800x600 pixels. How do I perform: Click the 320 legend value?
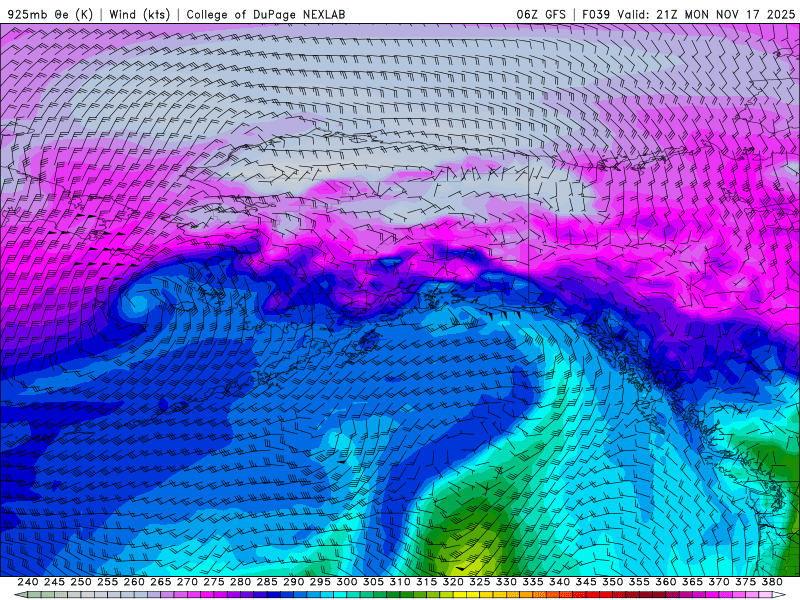point(453,582)
